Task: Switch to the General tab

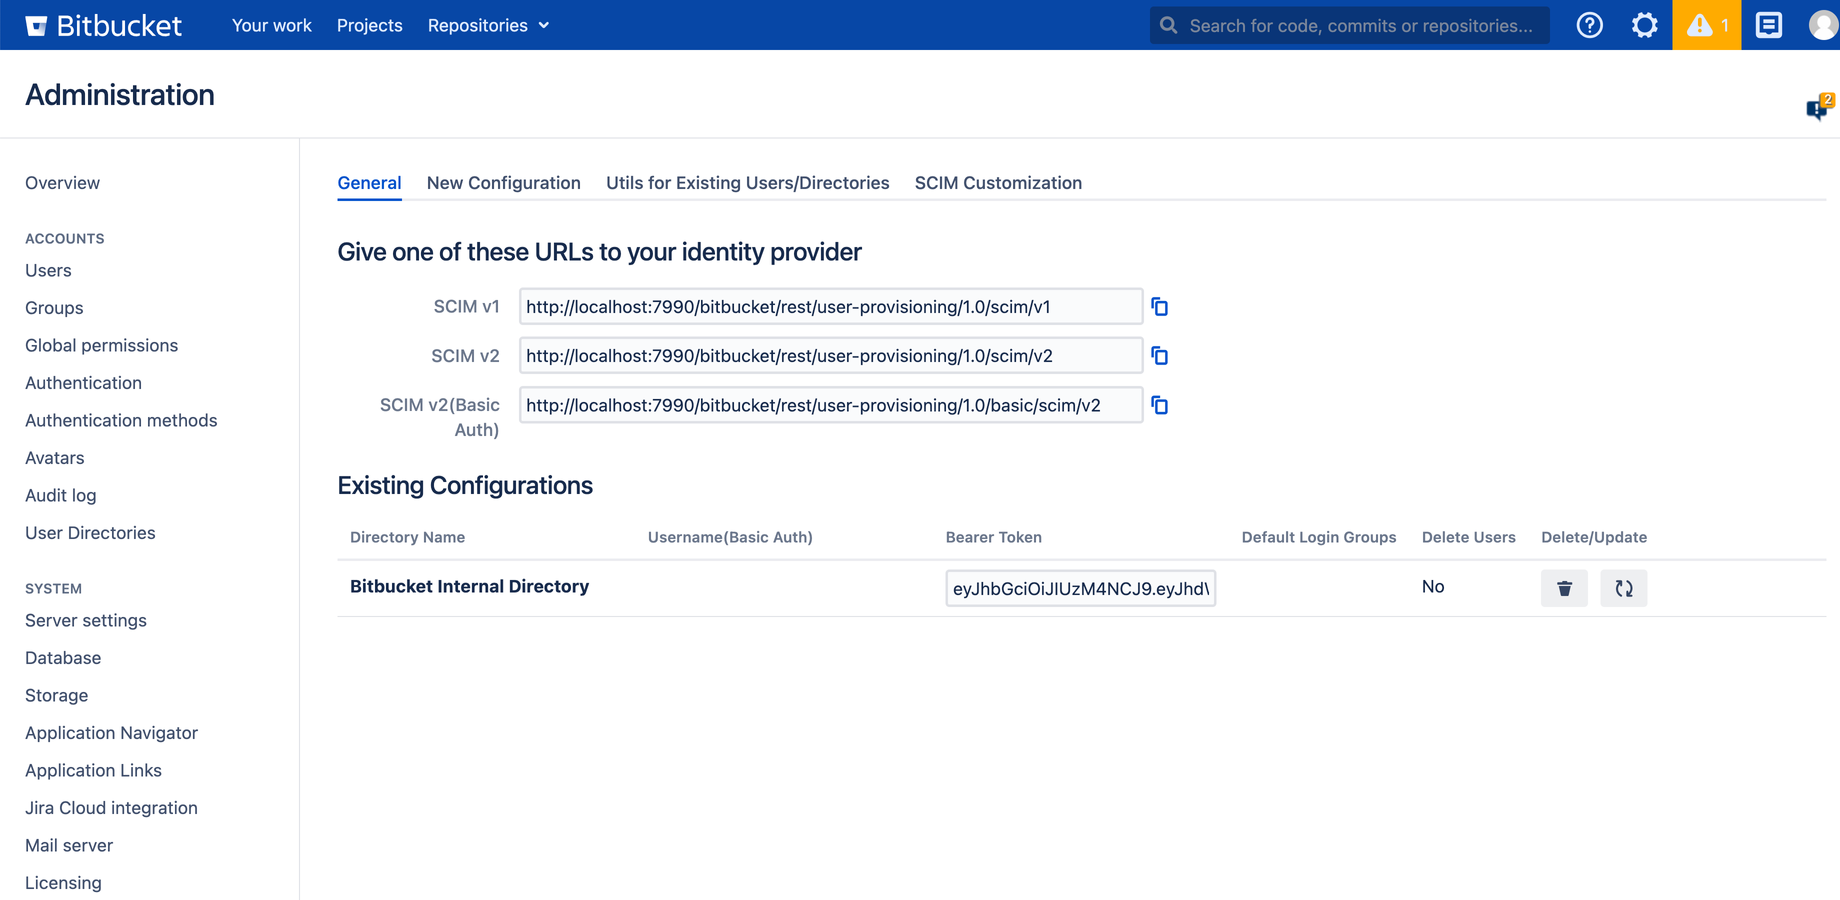Action: coord(369,183)
